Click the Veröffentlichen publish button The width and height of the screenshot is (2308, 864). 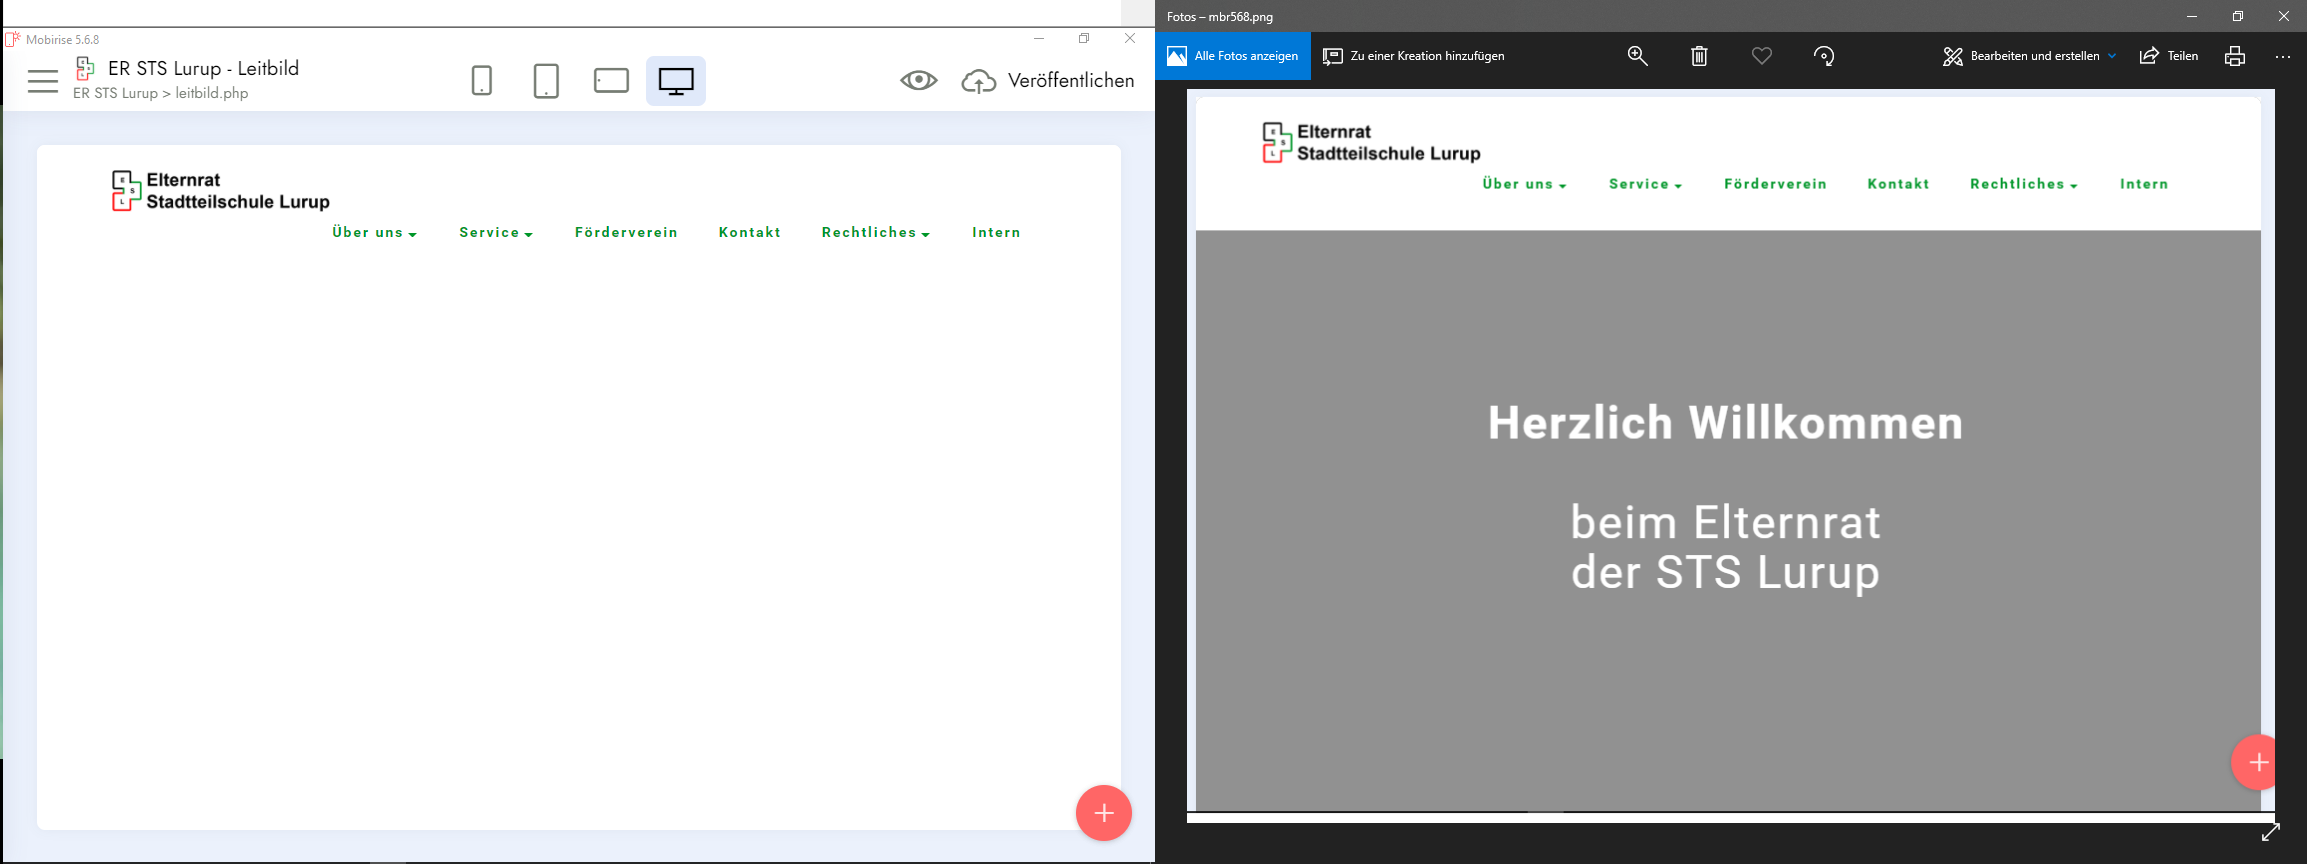(1049, 81)
